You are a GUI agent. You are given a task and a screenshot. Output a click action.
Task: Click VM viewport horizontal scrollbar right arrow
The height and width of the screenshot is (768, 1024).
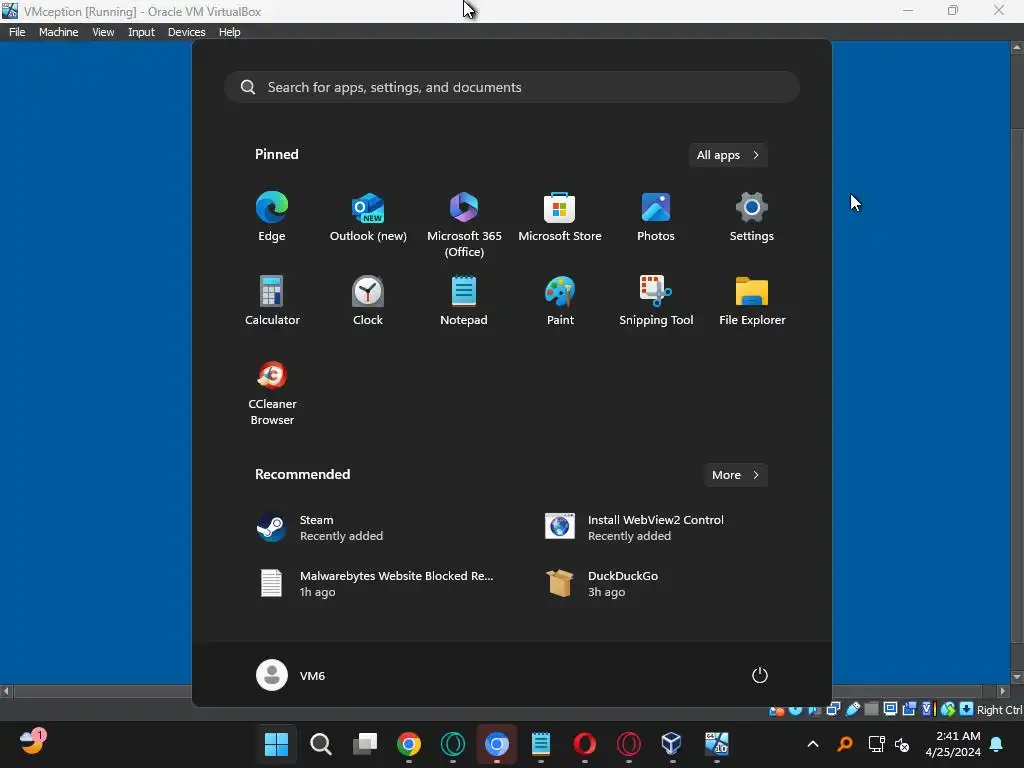[x=1003, y=691]
